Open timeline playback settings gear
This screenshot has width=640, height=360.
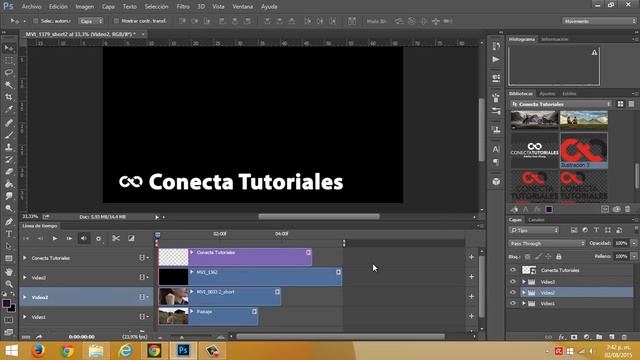(98, 238)
